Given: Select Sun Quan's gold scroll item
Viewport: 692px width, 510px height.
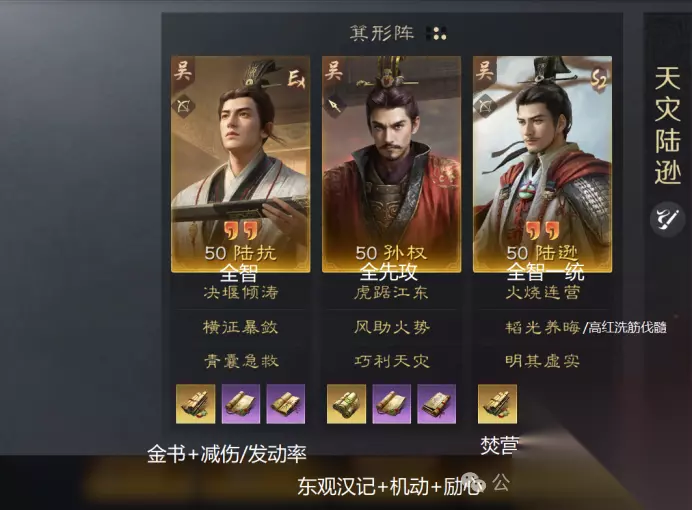Looking at the screenshot, I should [x=346, y=404].
